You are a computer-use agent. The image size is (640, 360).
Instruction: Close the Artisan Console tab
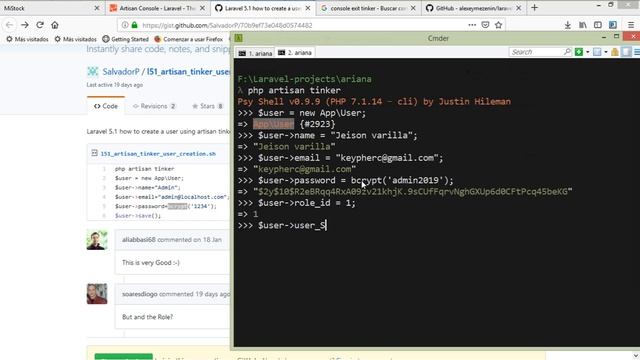click(x=202, y=8)
